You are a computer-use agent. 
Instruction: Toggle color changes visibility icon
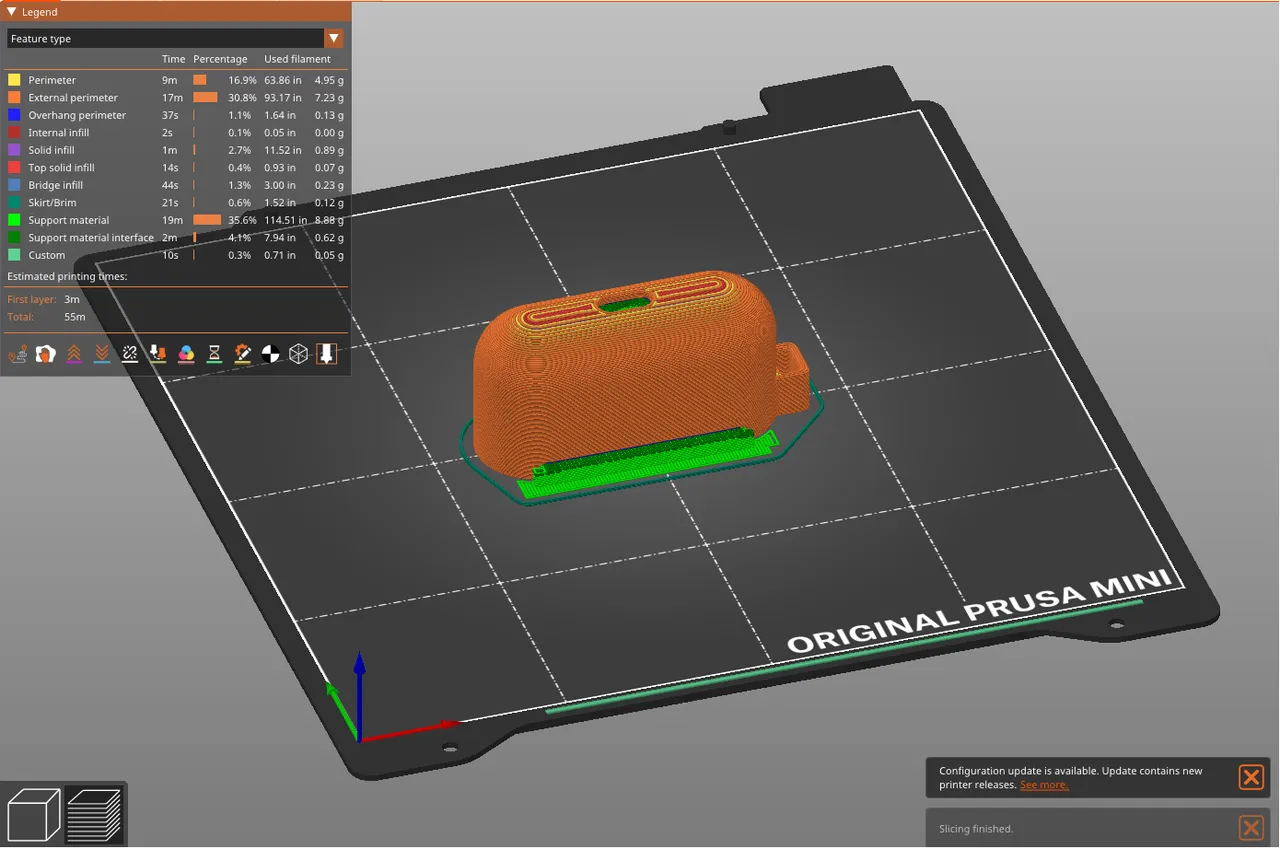coord(186,354)
